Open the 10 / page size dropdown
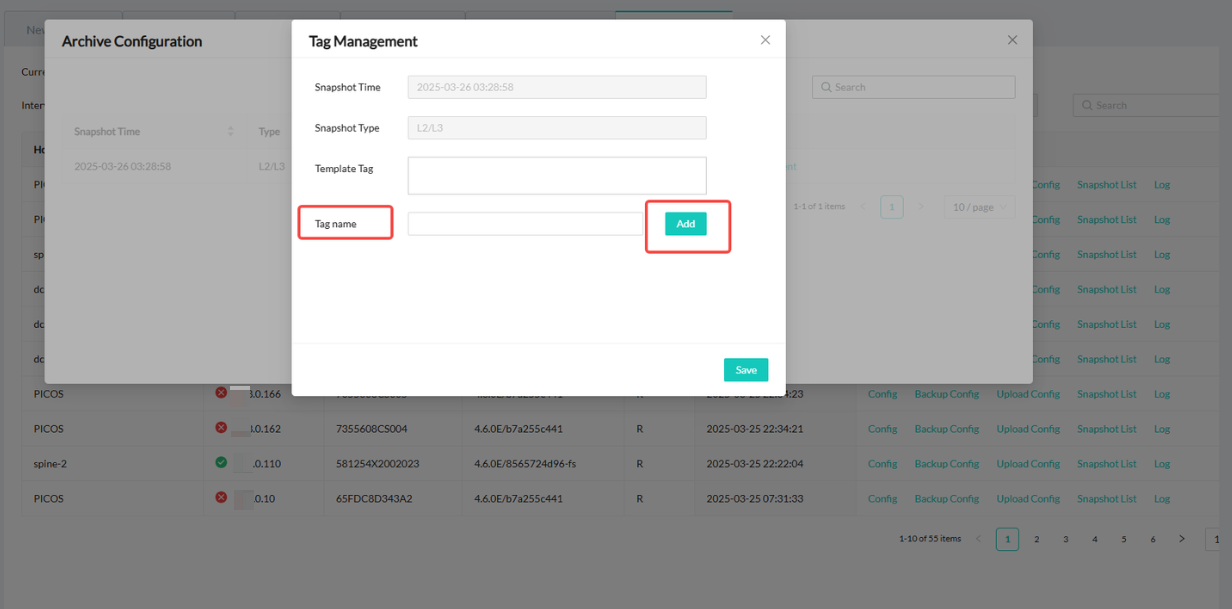This screenshot has width=1232, height=609. tap(979, 207)
